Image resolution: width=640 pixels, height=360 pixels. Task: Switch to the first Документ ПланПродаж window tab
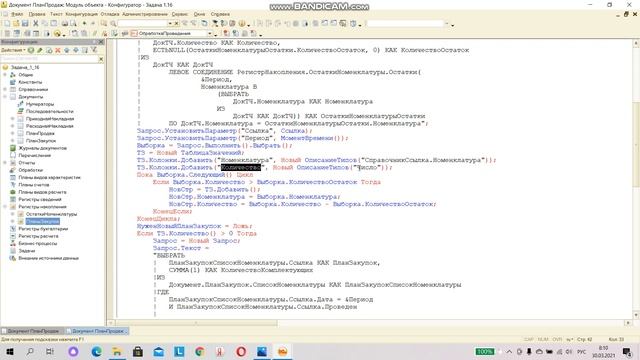[32, 331]
